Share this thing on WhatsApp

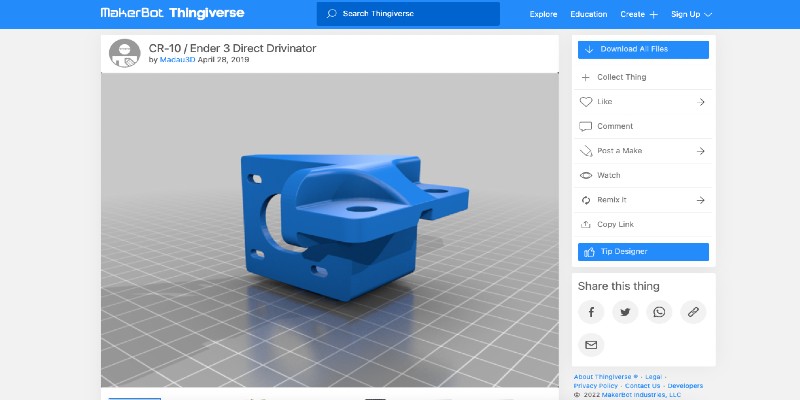point(659,312)
